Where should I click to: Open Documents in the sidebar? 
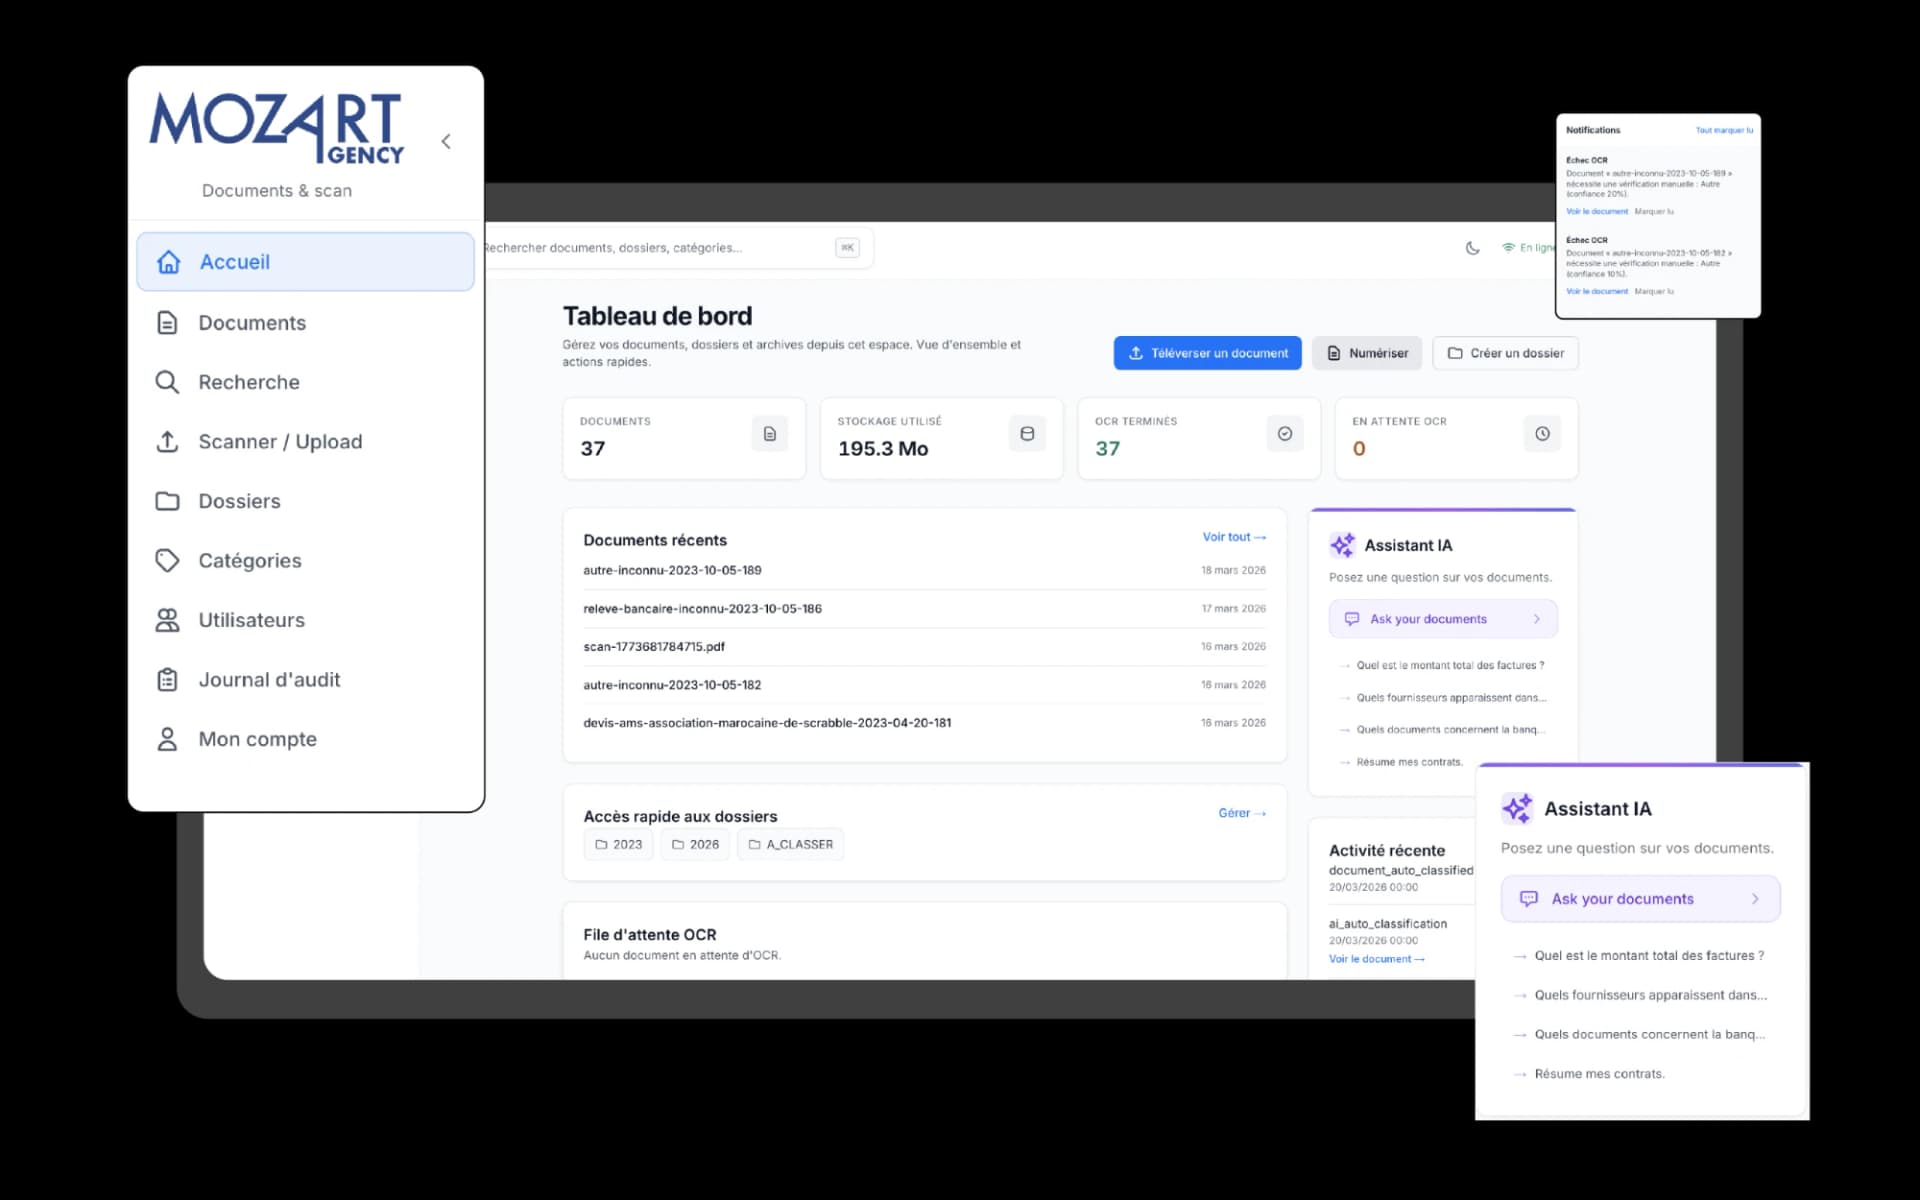(305, 323)
